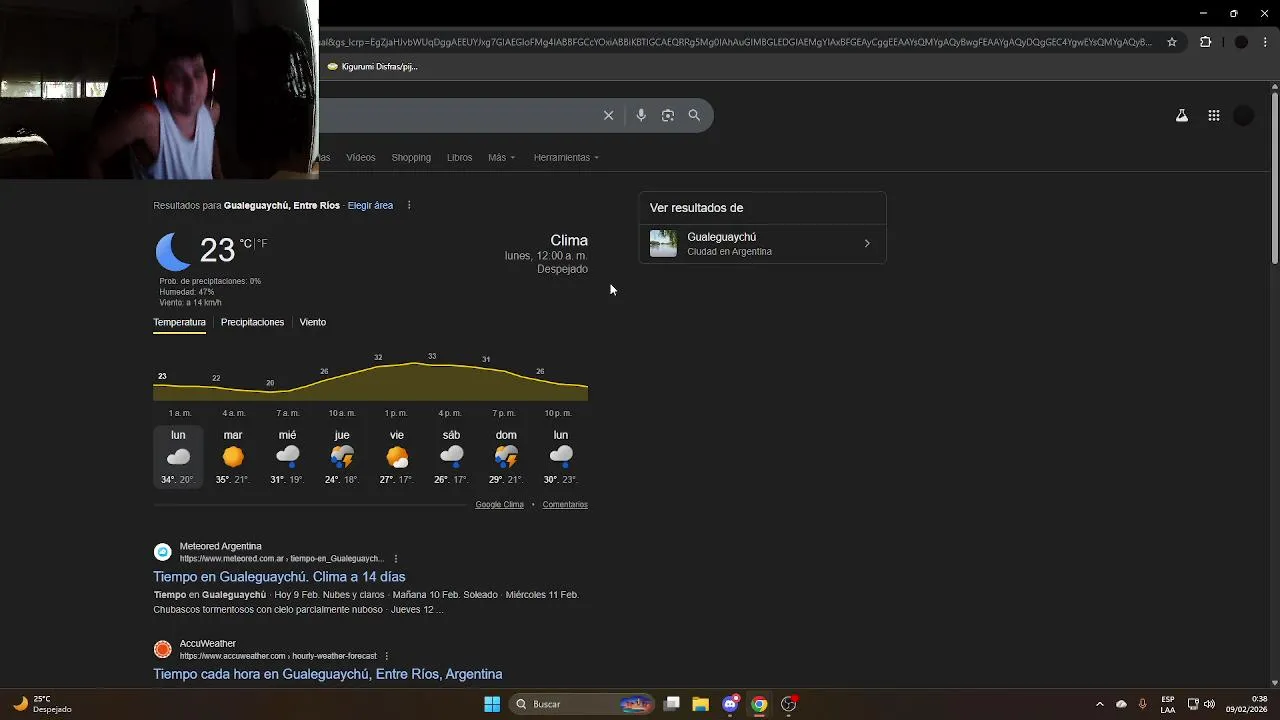Select Wednesday rain forecast icon
This screenshot has height=720, width=1280.
point(287,457)
